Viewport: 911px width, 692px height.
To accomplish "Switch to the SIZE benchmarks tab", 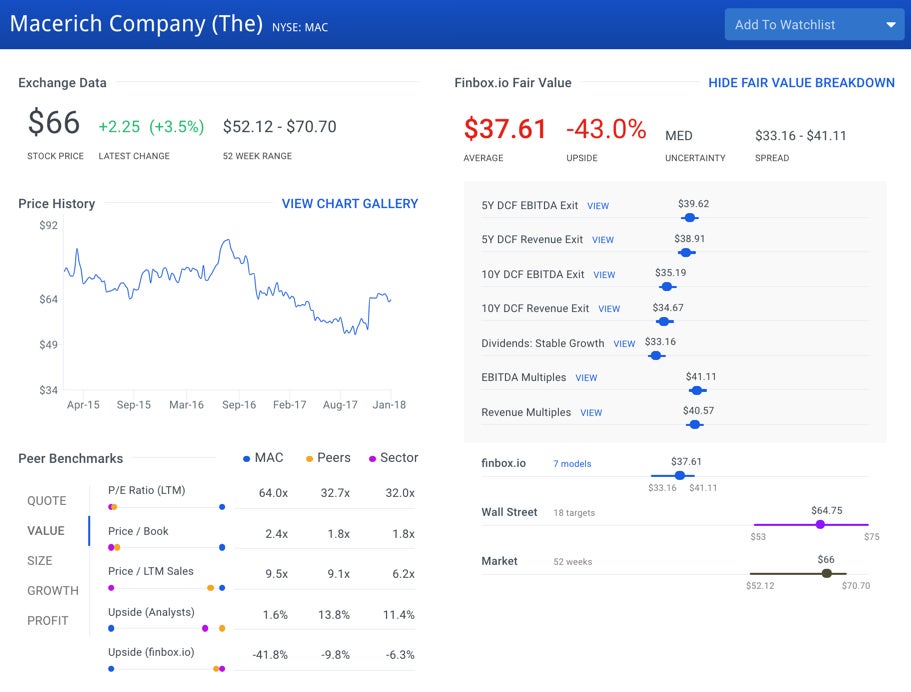I will click(40, 561).
